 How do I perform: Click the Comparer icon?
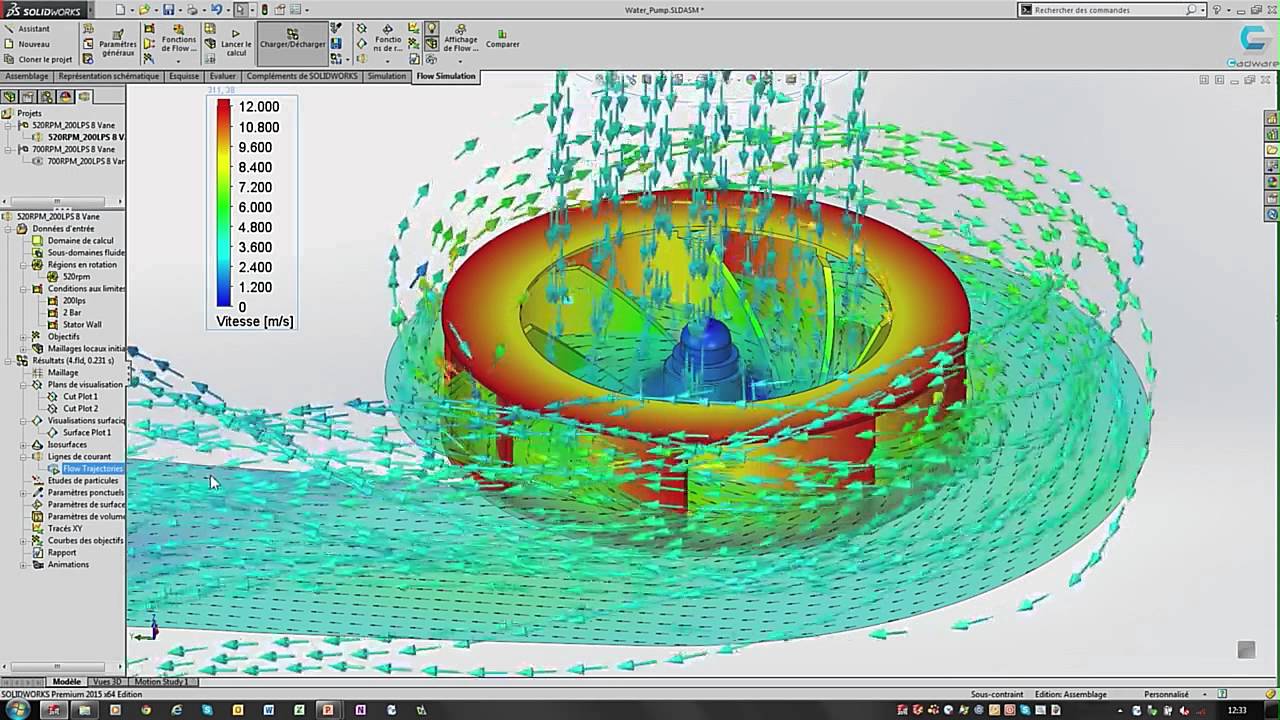pyautogui.click(x=502, y=39)
